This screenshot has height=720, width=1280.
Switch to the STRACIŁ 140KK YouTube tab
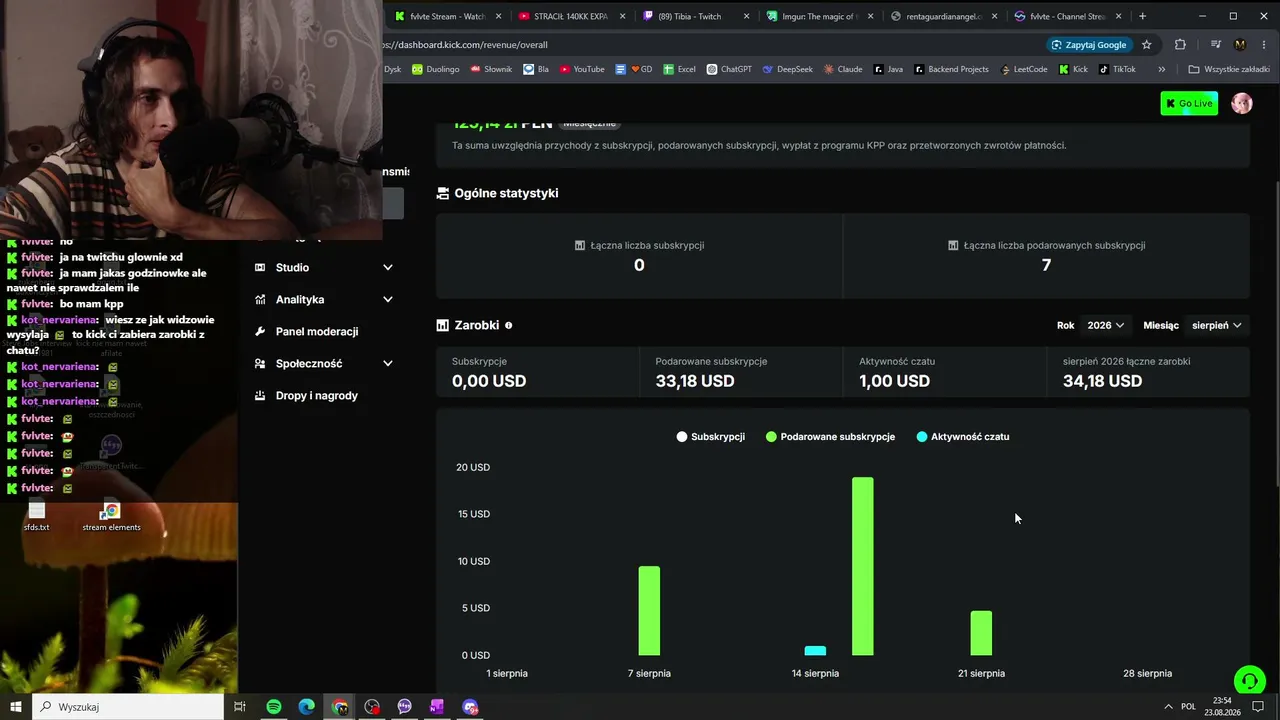pyautogui.click(x=572, y=16)
